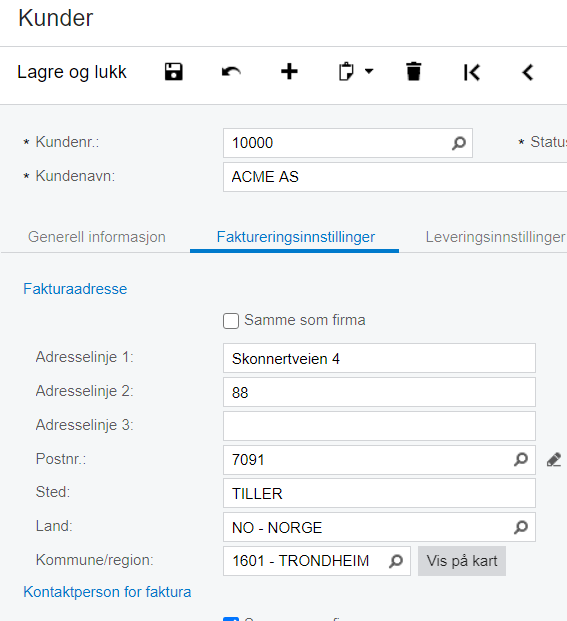567x621 pixels.
Task: Open the clipboard dropdown arrow
Action: (x=369, y=72)
